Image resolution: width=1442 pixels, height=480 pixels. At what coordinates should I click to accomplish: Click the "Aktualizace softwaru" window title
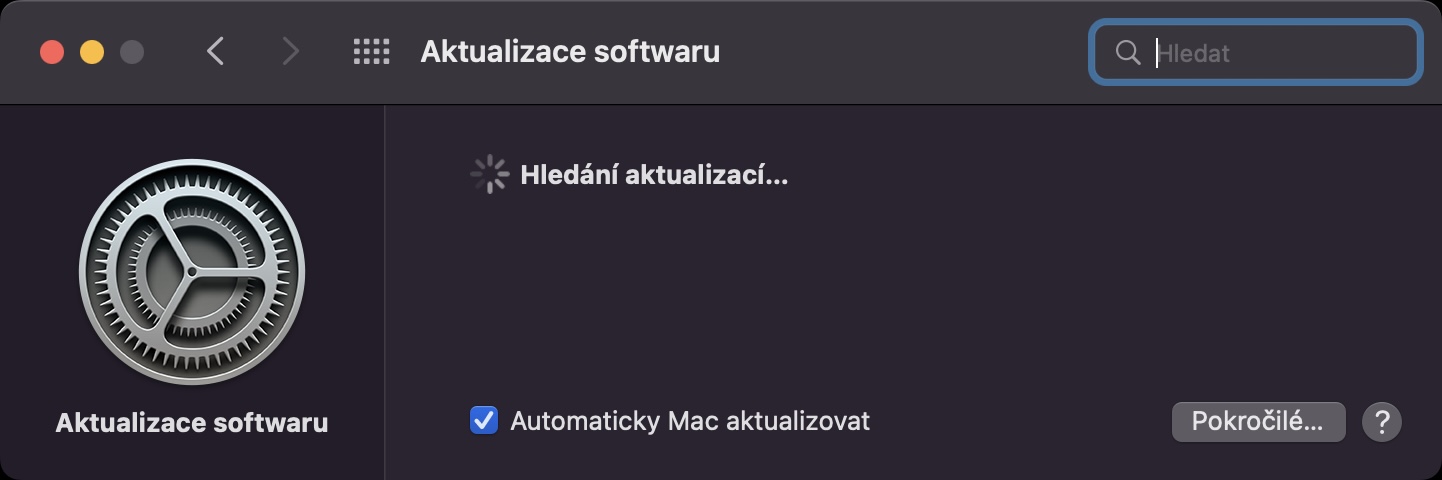click(570, 52)
